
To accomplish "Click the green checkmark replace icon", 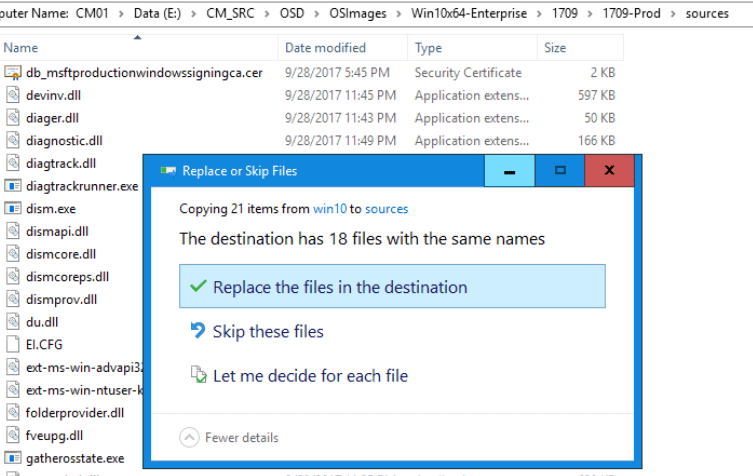I will click(198, 286).
